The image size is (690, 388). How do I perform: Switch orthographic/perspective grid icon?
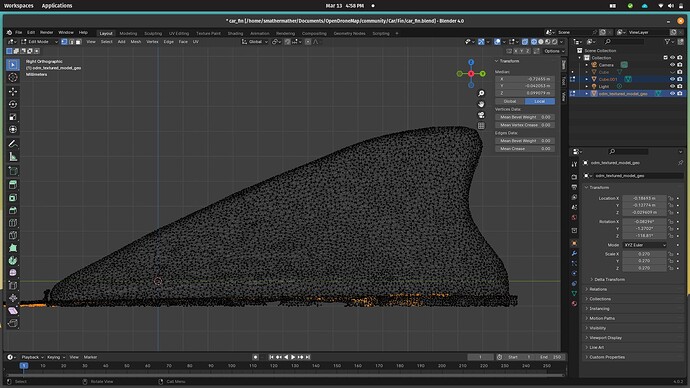click(481, 126)
